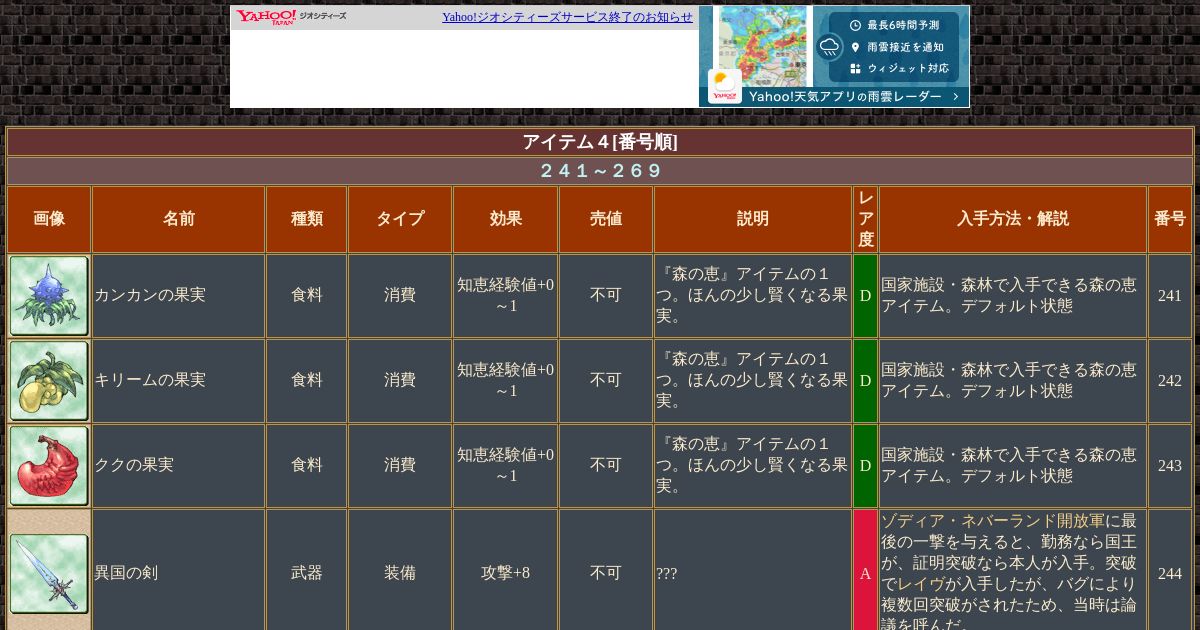This screenshot has width=1200, height=630.
Task: Click the 種類 column header
Action: [x=307, y=219]
